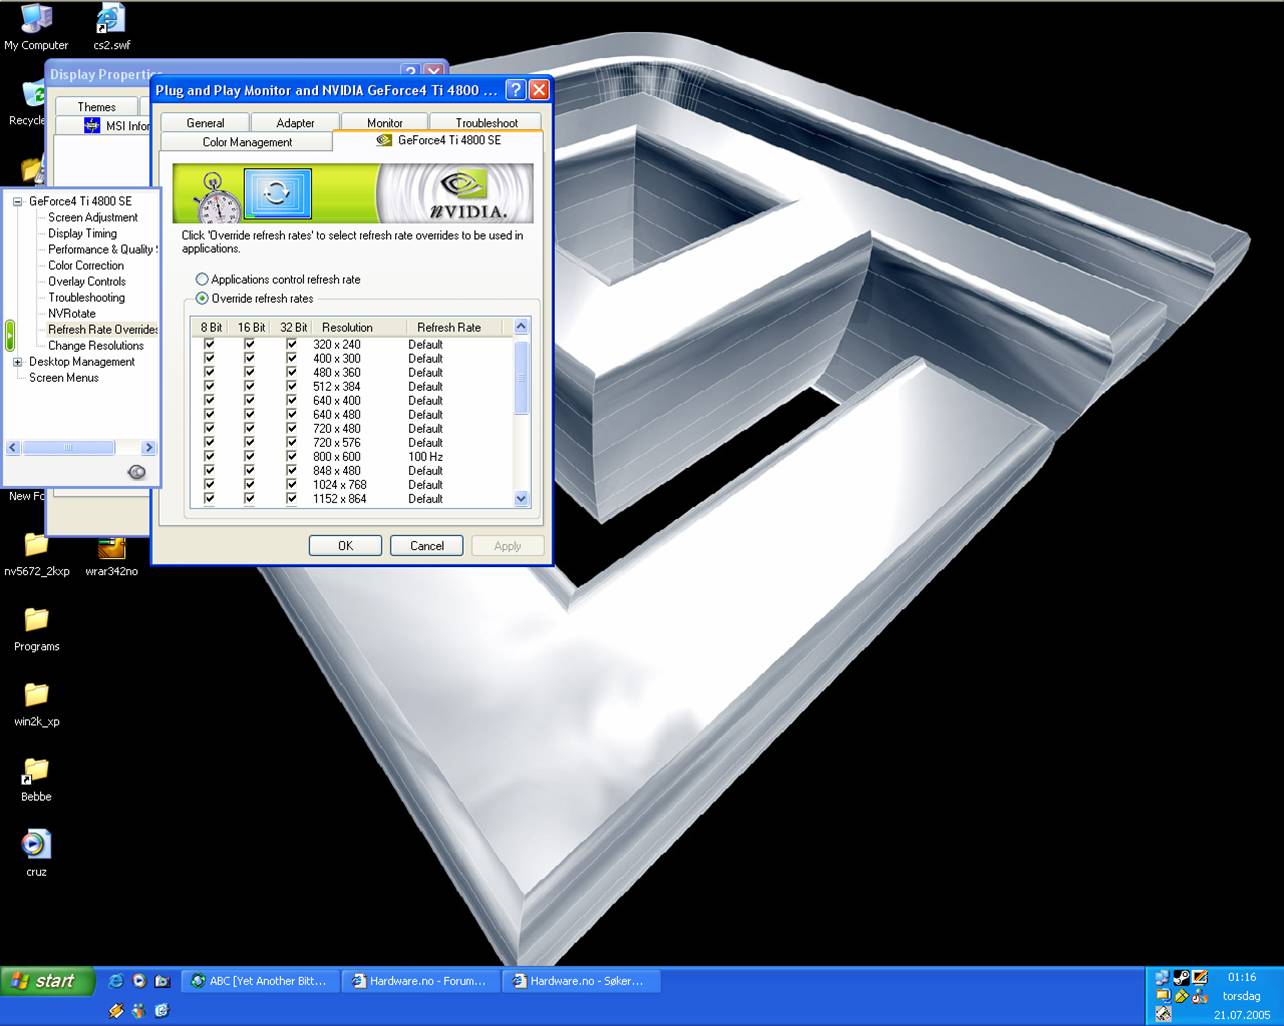
Task: Switch to Hardware.no - Søker taskbar window
Action: pos(579,981)
